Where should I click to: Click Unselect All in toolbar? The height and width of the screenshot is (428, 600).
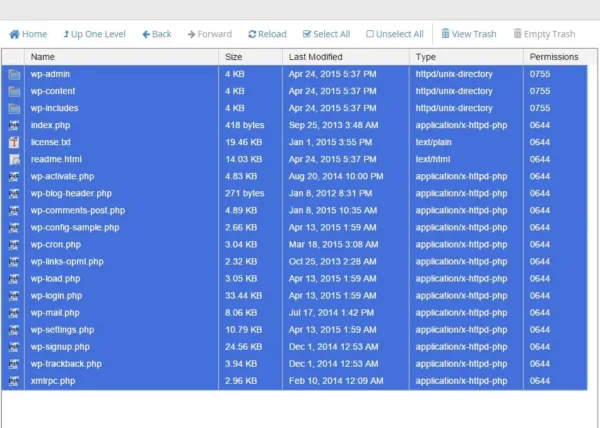pos(395,34)
